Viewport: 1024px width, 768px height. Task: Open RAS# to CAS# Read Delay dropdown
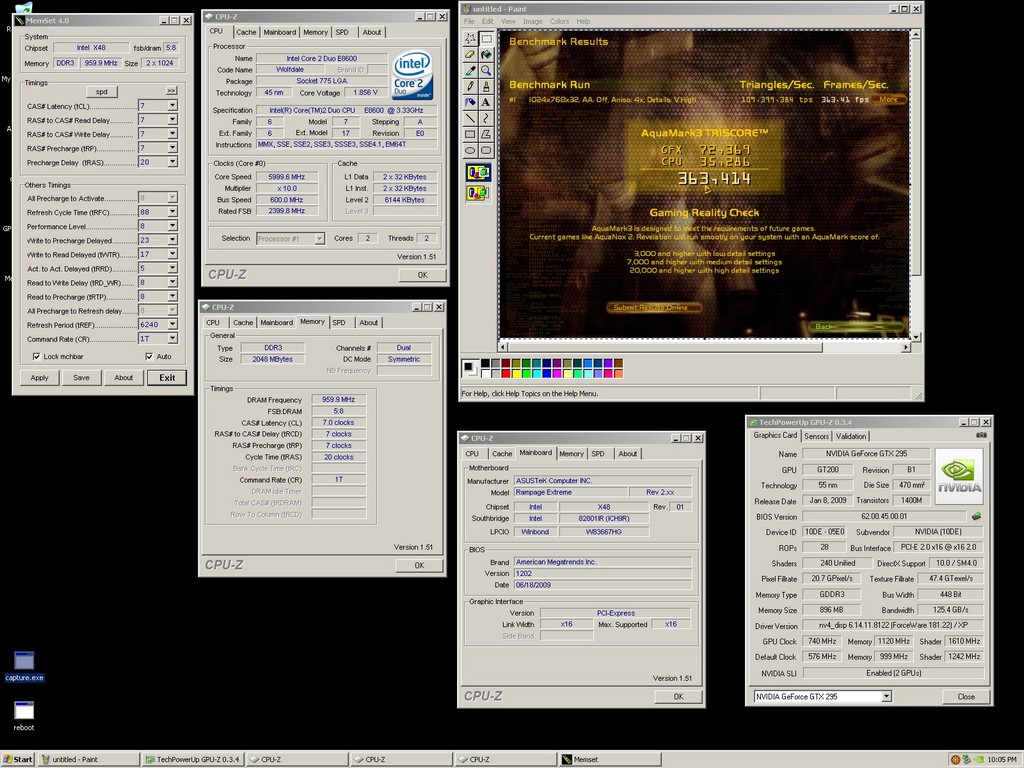pos(172,120)
